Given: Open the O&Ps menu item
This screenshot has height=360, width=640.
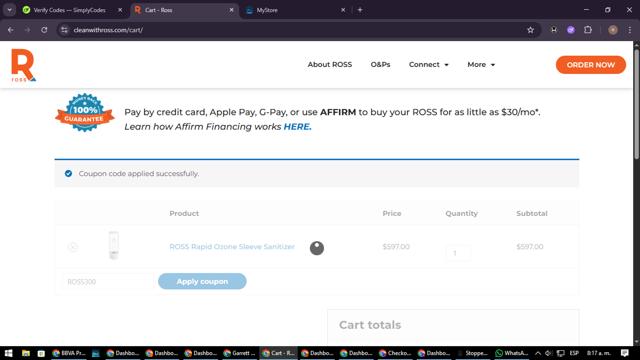Looking at the screenshot, I should [x=380, y=64].
